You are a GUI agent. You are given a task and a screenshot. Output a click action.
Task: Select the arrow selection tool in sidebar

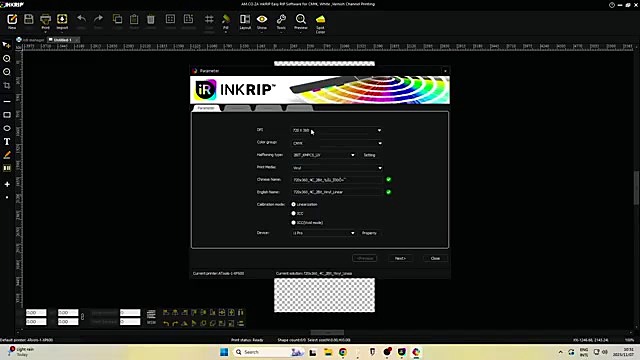pyautogui.click(x=7, y=45)
